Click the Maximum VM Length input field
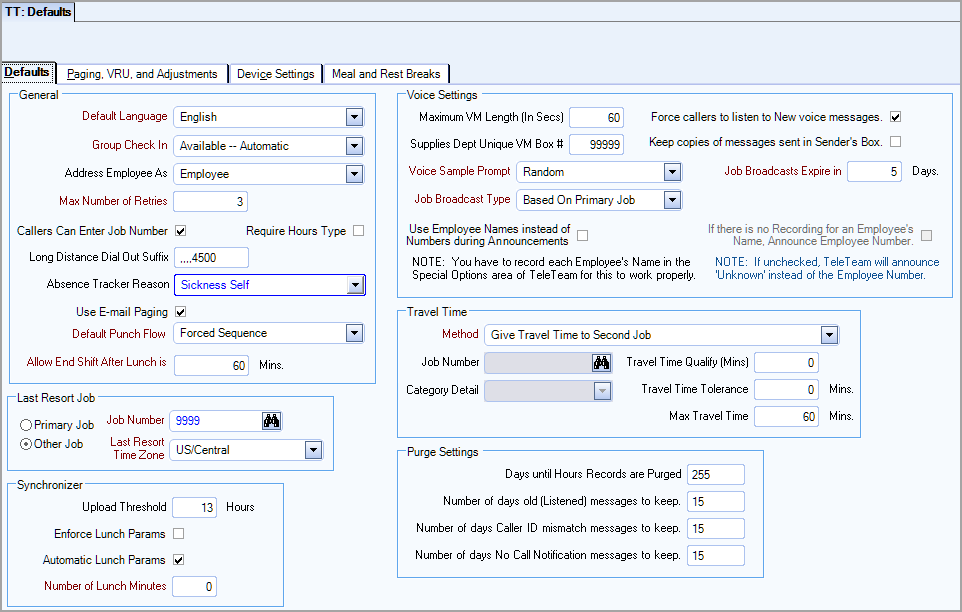Screen dimensions: 962x612 pos(596,118)
